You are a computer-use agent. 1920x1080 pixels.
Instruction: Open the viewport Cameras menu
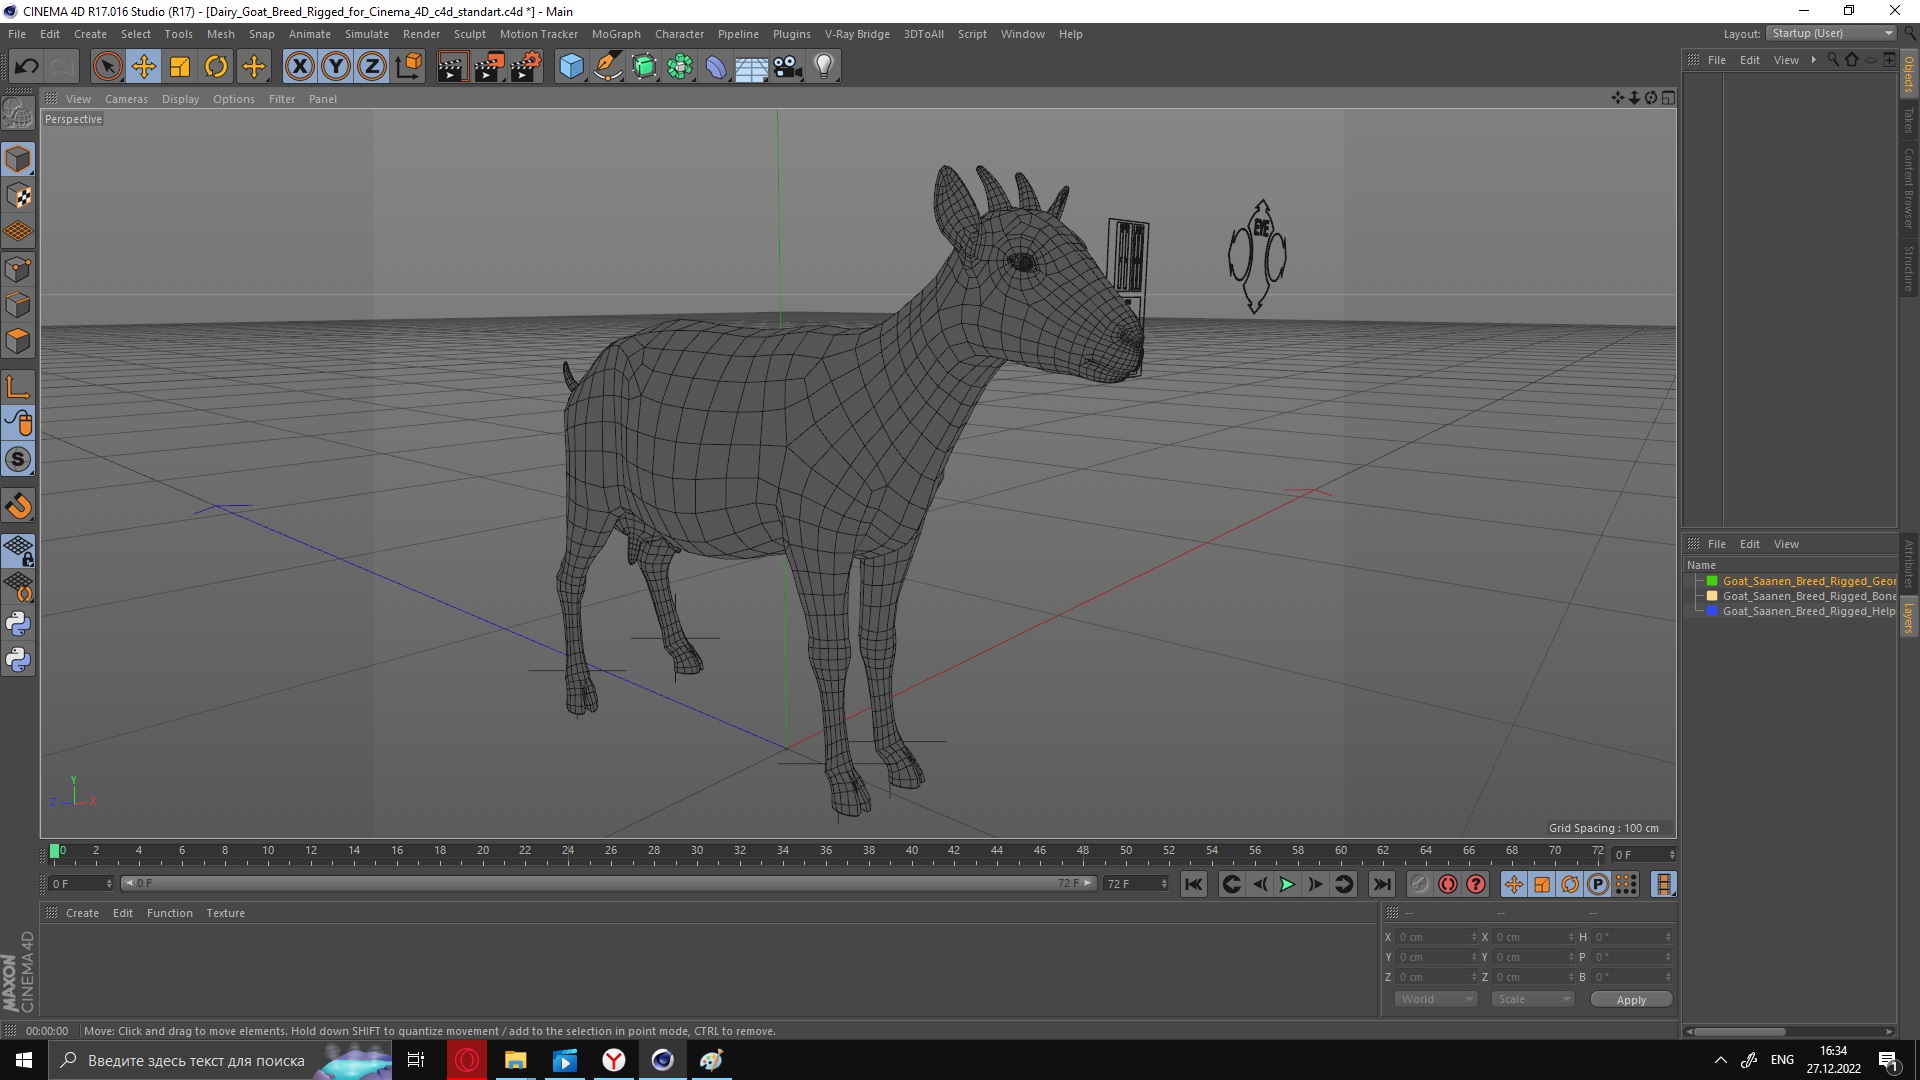(126, 99)
